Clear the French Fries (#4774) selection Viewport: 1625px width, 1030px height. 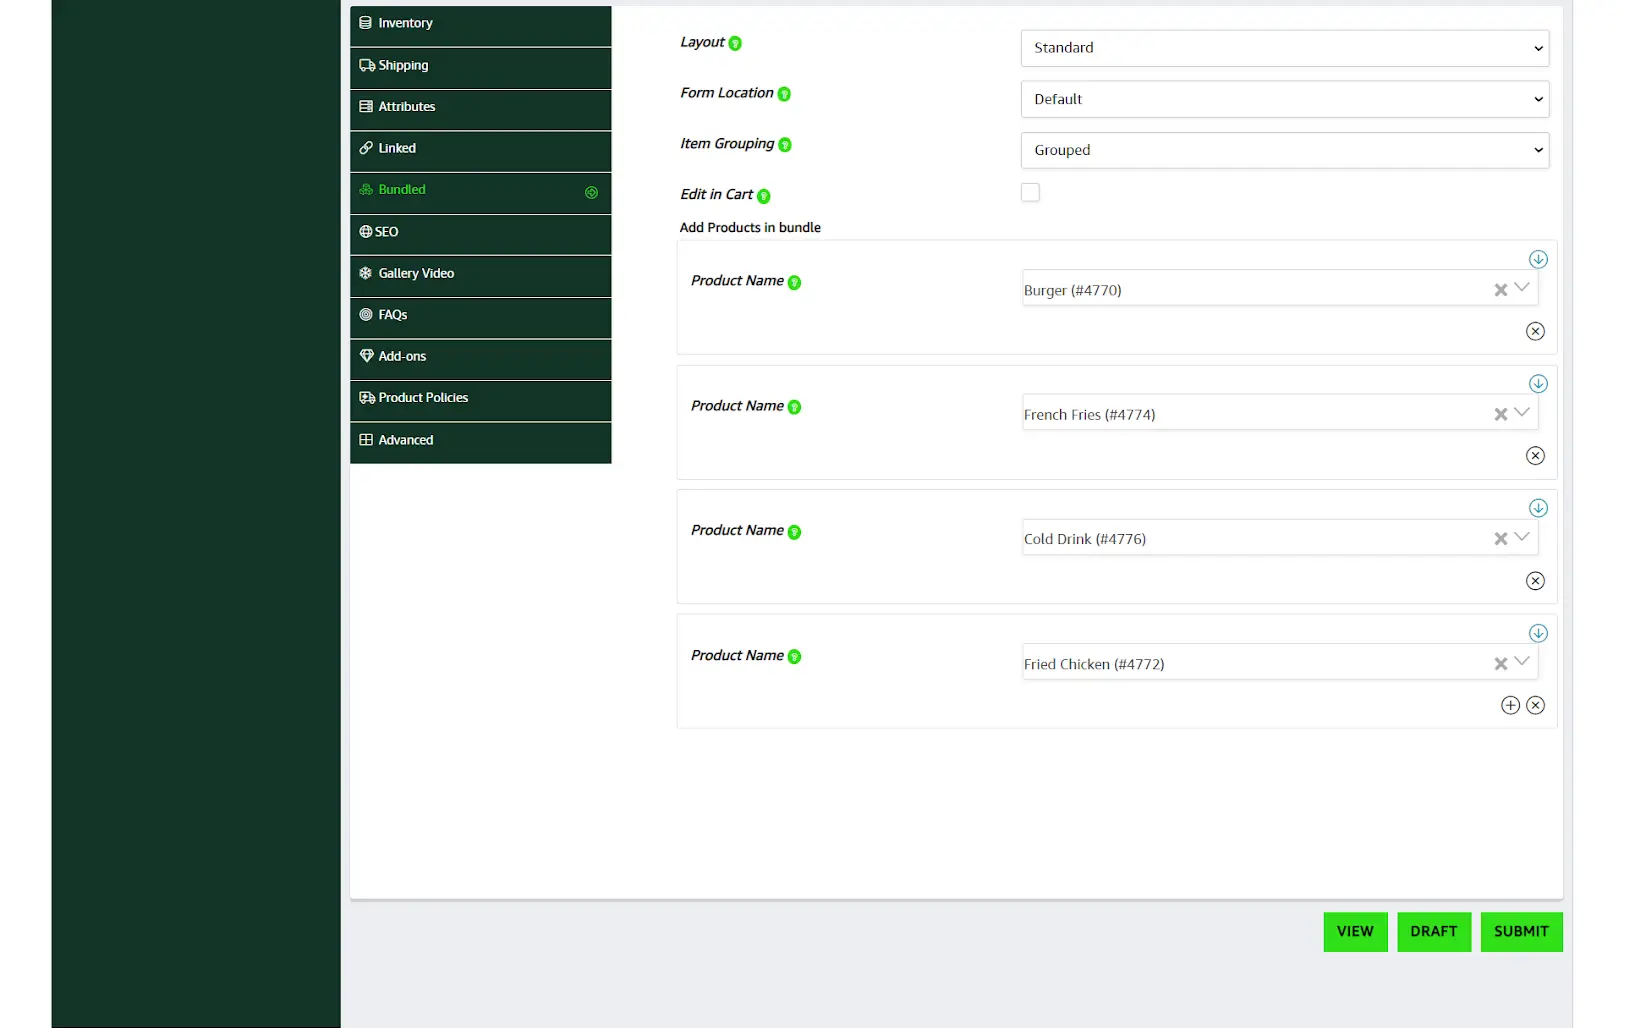(x=1500, y=414)
